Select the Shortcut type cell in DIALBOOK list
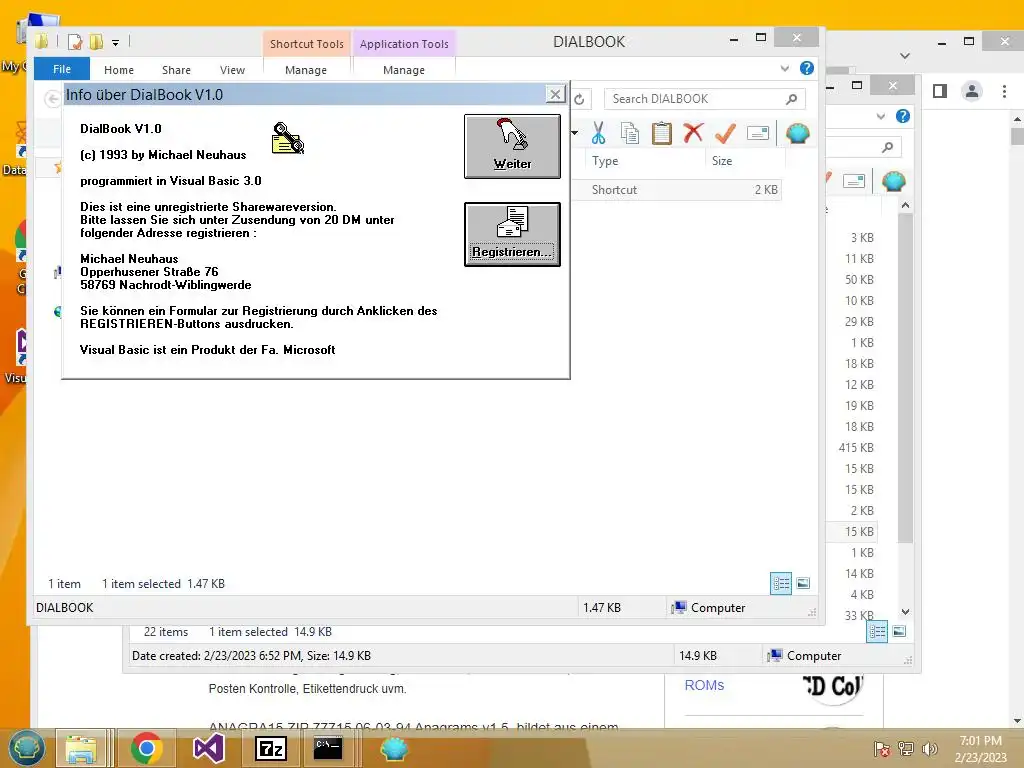The image size is (1024, 768). [x=614, y=189]
